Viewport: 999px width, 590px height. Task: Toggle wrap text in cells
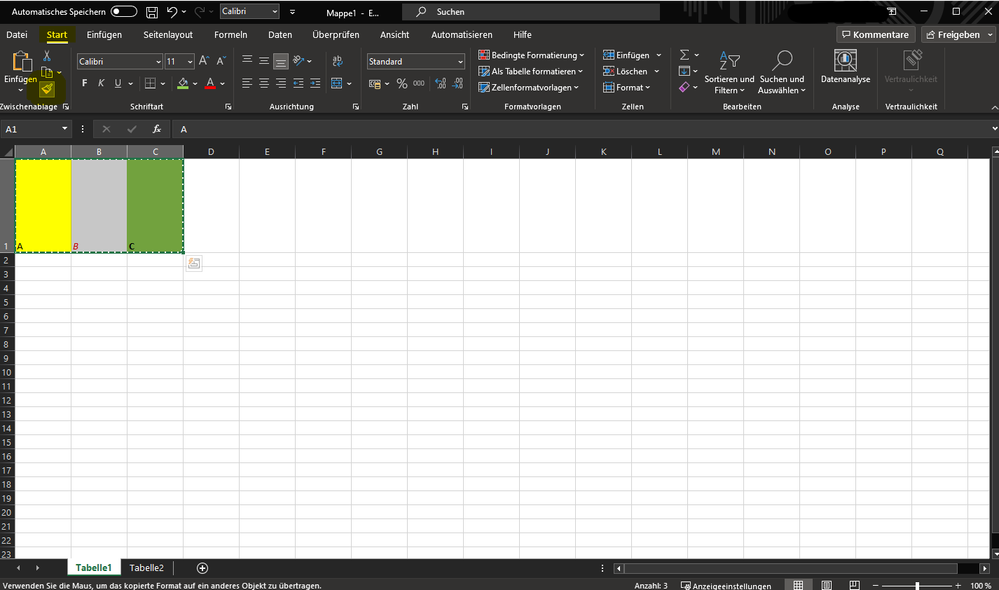337,61
